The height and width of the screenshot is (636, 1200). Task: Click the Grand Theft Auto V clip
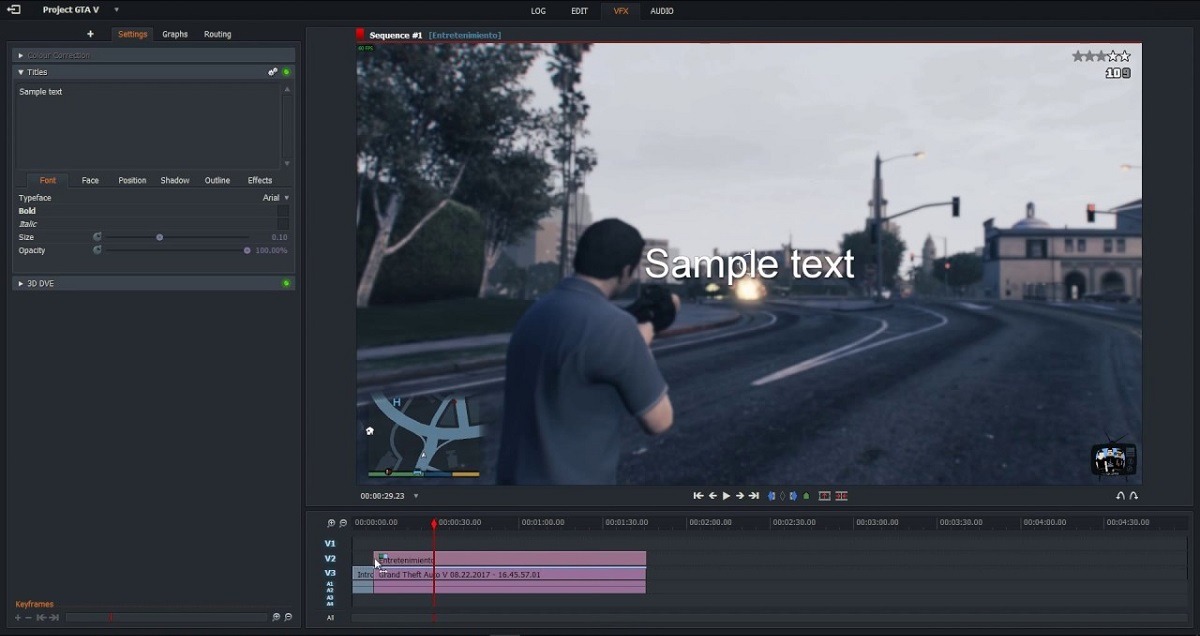click(510, 574)
